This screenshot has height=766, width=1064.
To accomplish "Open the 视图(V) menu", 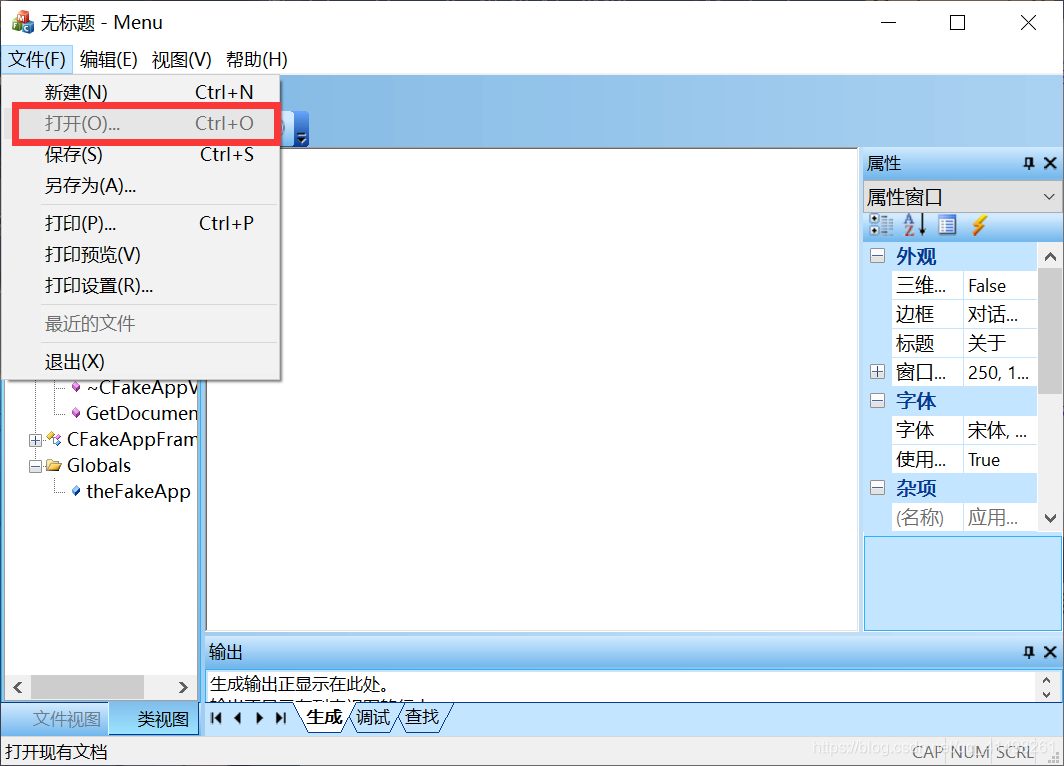I will tap(181, 60).
